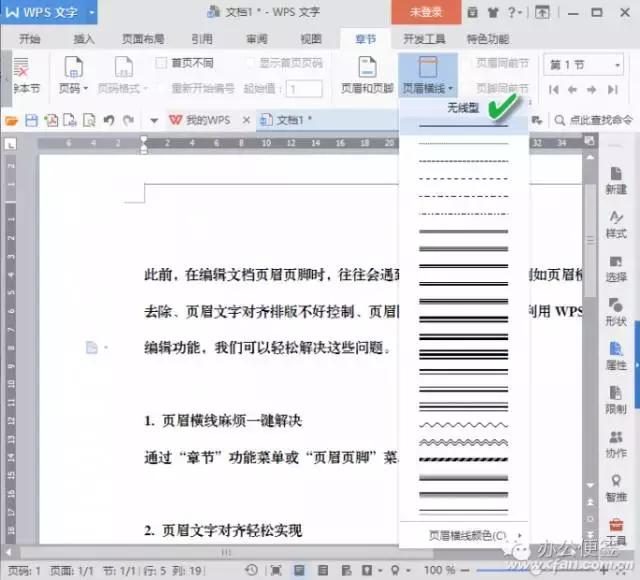
Task: Click the open folder icon in quick toolbar
Action: (11, 120)
